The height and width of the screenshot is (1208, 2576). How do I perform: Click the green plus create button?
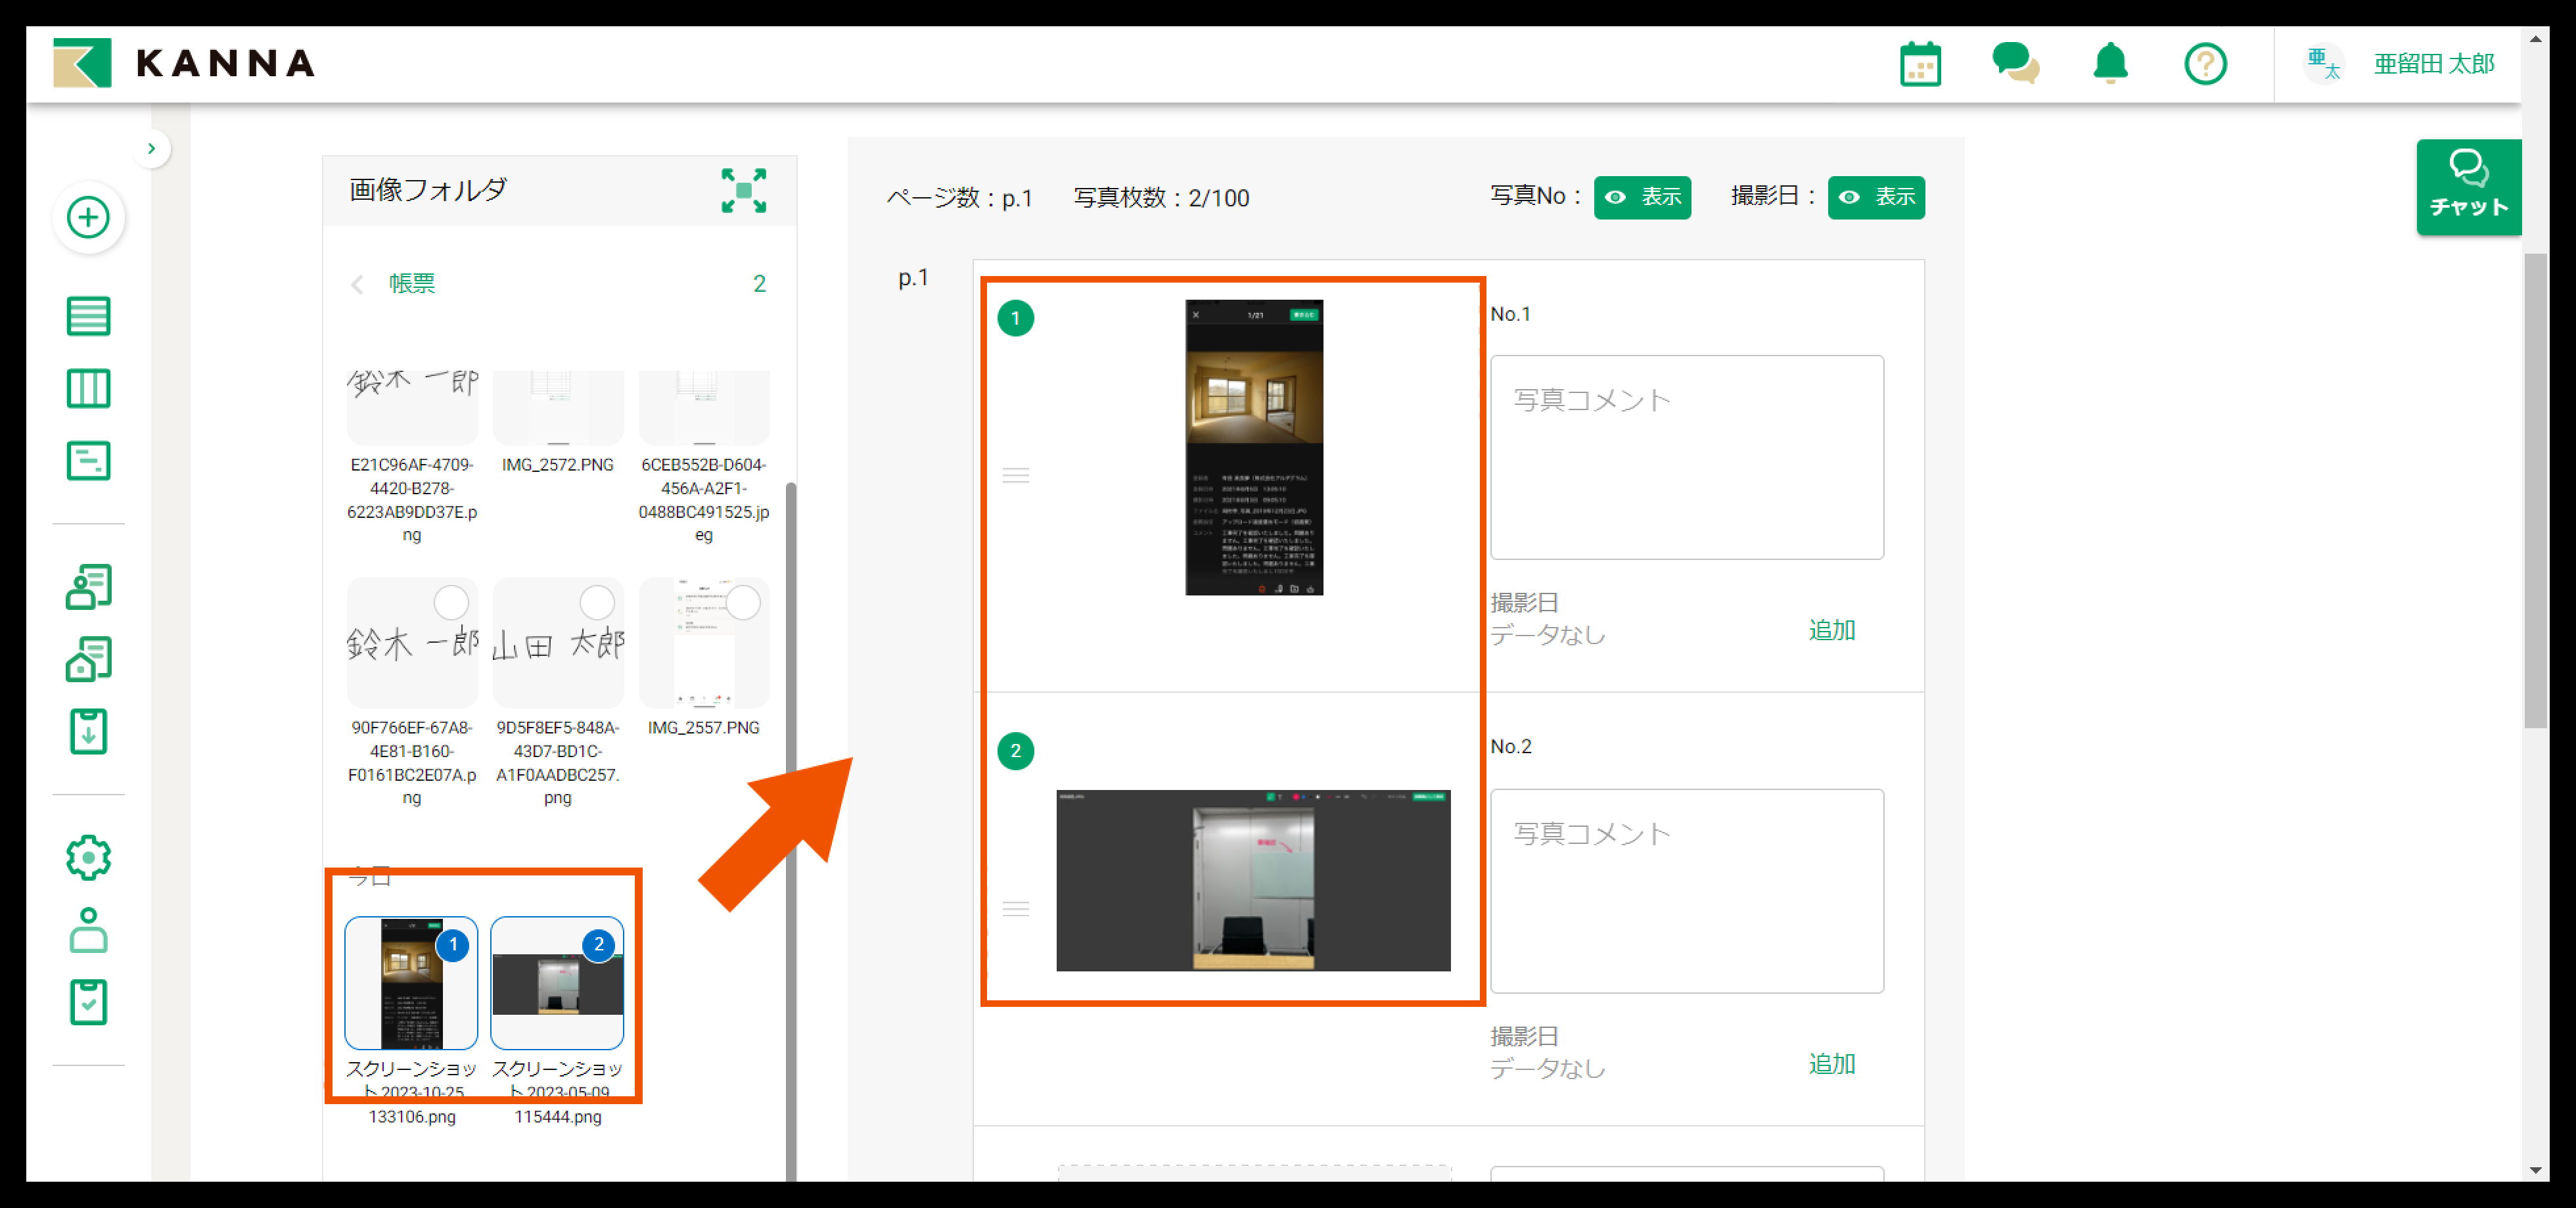pos(88,217)
